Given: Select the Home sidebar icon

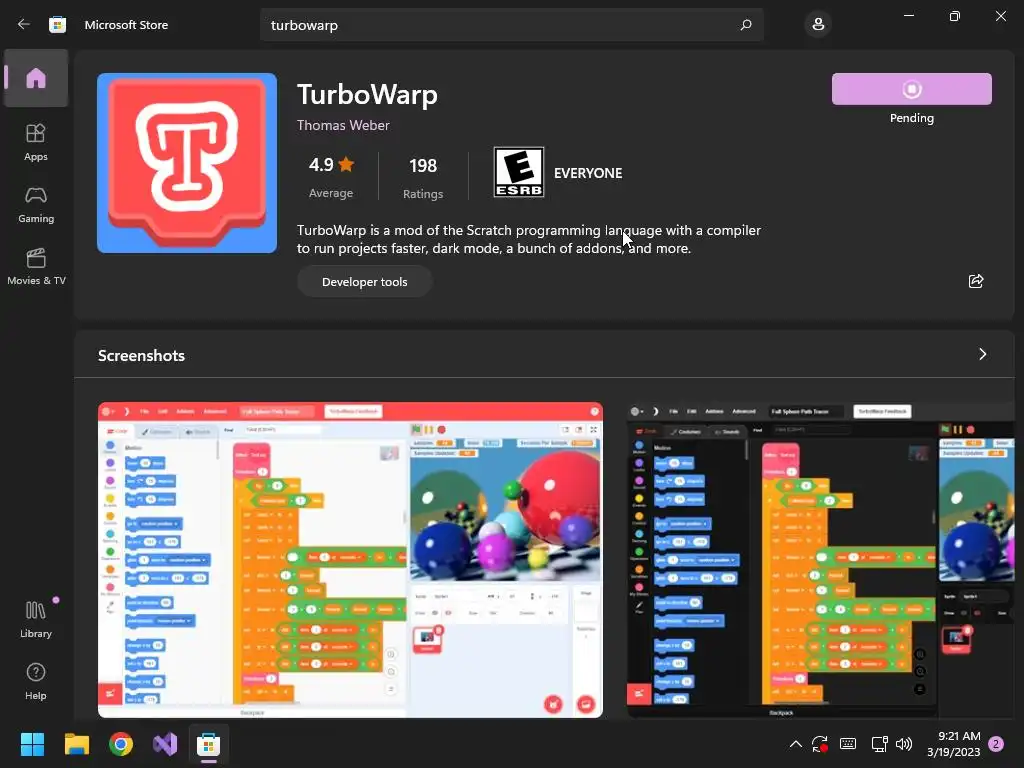Looking at the screenshot, I should point(36,78).
